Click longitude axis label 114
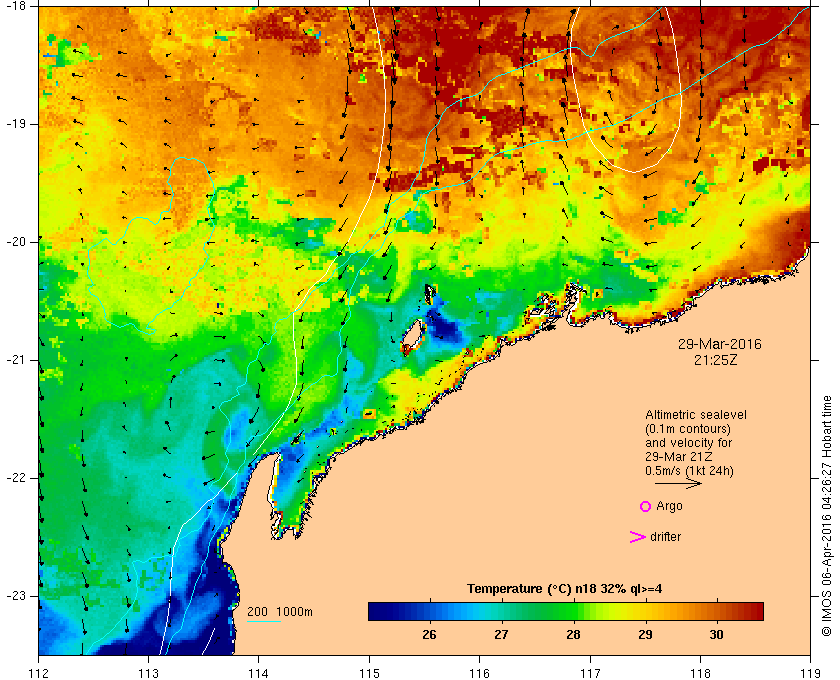The image size is (840, 680). pyautogui.click(x=259, y=674)
